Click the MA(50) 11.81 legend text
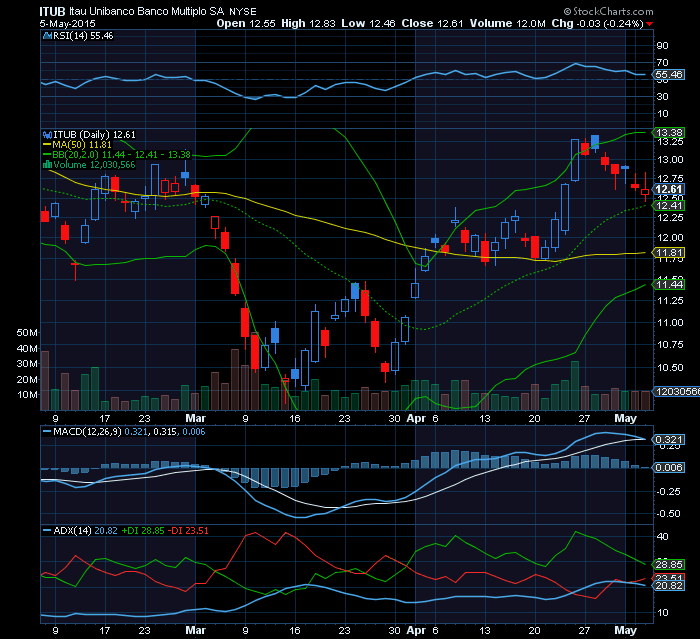This screenshot has width=700, height=639. (x=82, y=145)
